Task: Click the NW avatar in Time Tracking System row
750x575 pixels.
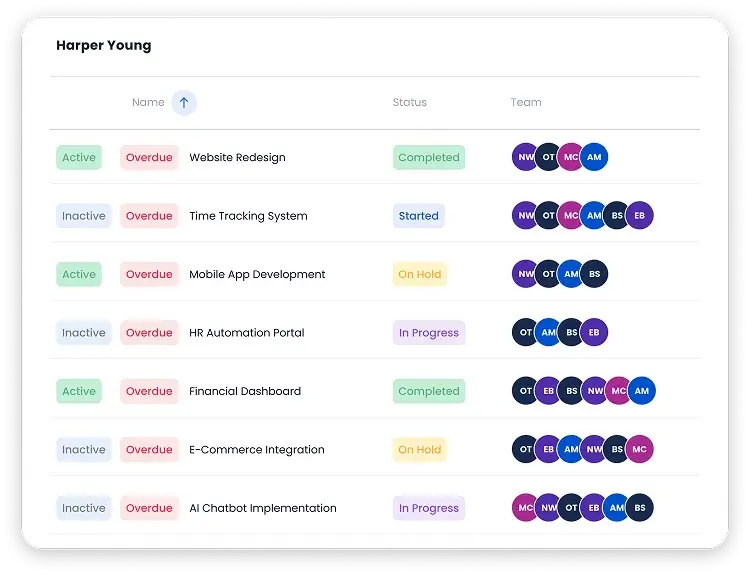Action: (525, 215)
